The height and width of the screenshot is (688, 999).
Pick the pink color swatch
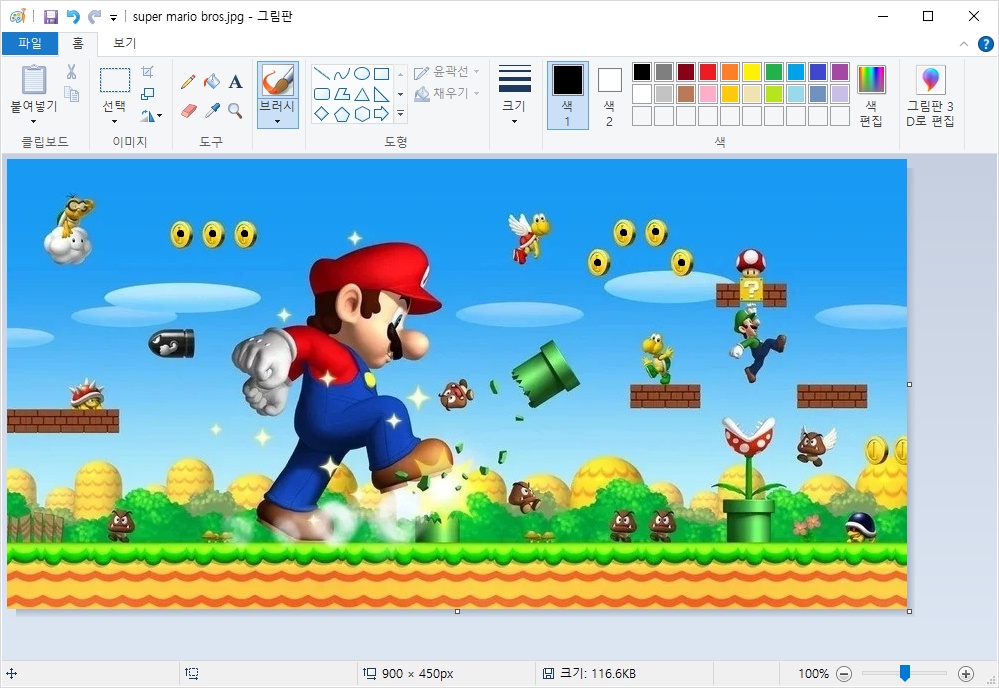(x=708, y=94)
